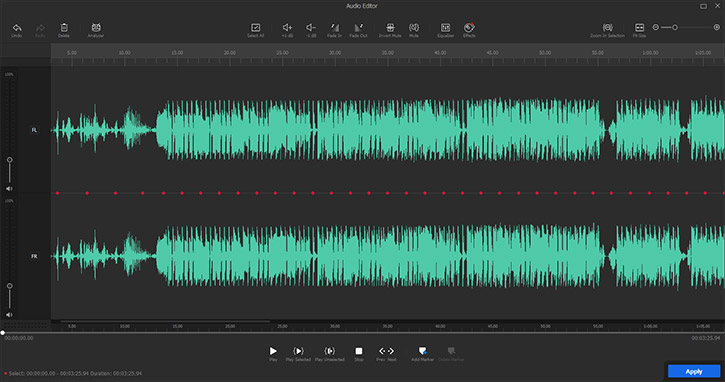The image size is (725, 382).
Task: Adjust the FR channel volume slider
Action: tap(9, 286)
